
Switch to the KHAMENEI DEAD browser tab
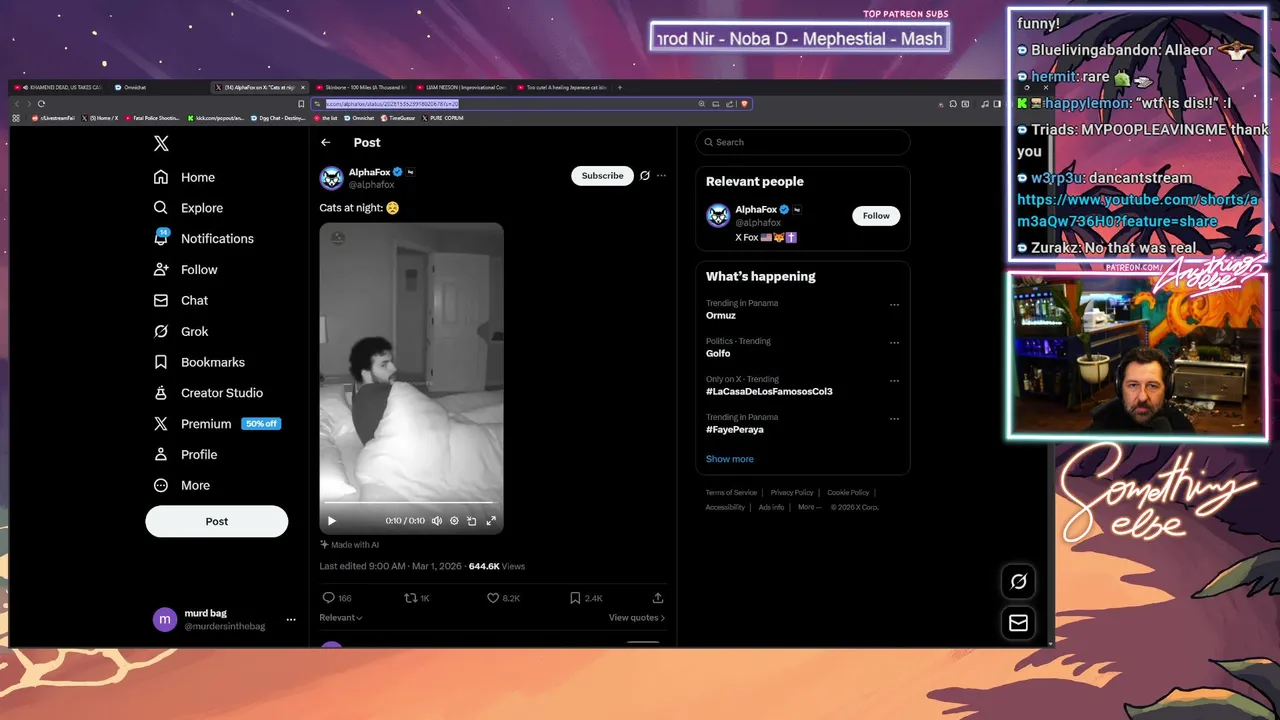[x=60, y=88]
